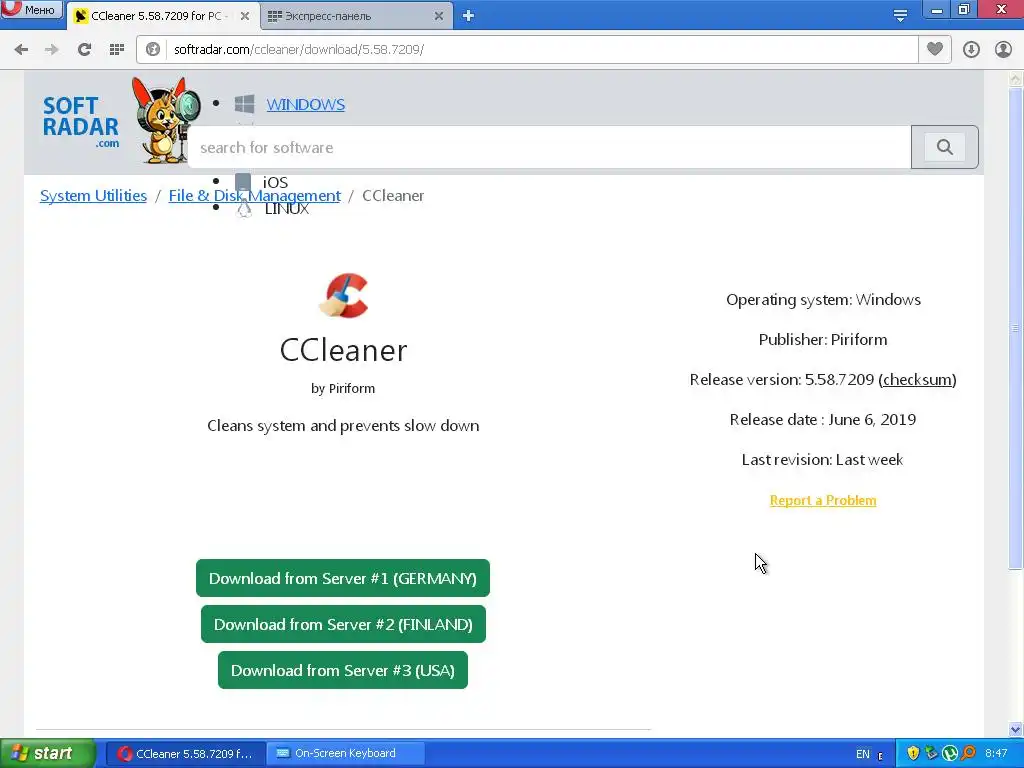The width and height of the screenshot is (1024, 768).
Task: Open the Opera Меню button
Action: coord(31,9)
